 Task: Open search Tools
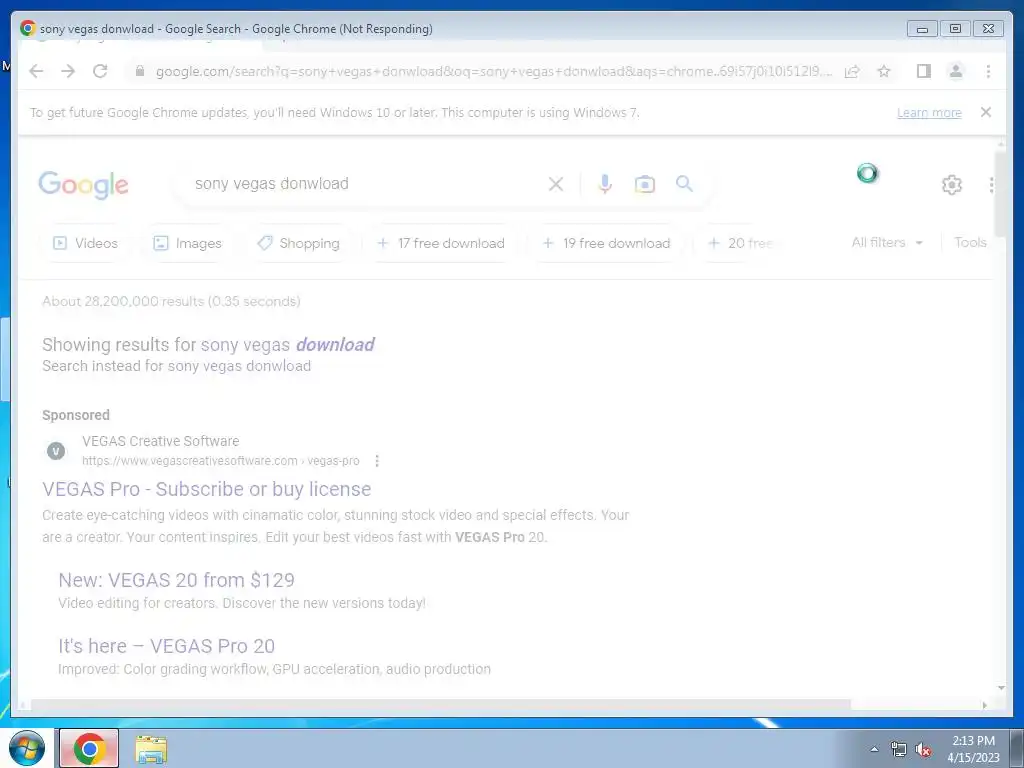[x=970, y=242]
